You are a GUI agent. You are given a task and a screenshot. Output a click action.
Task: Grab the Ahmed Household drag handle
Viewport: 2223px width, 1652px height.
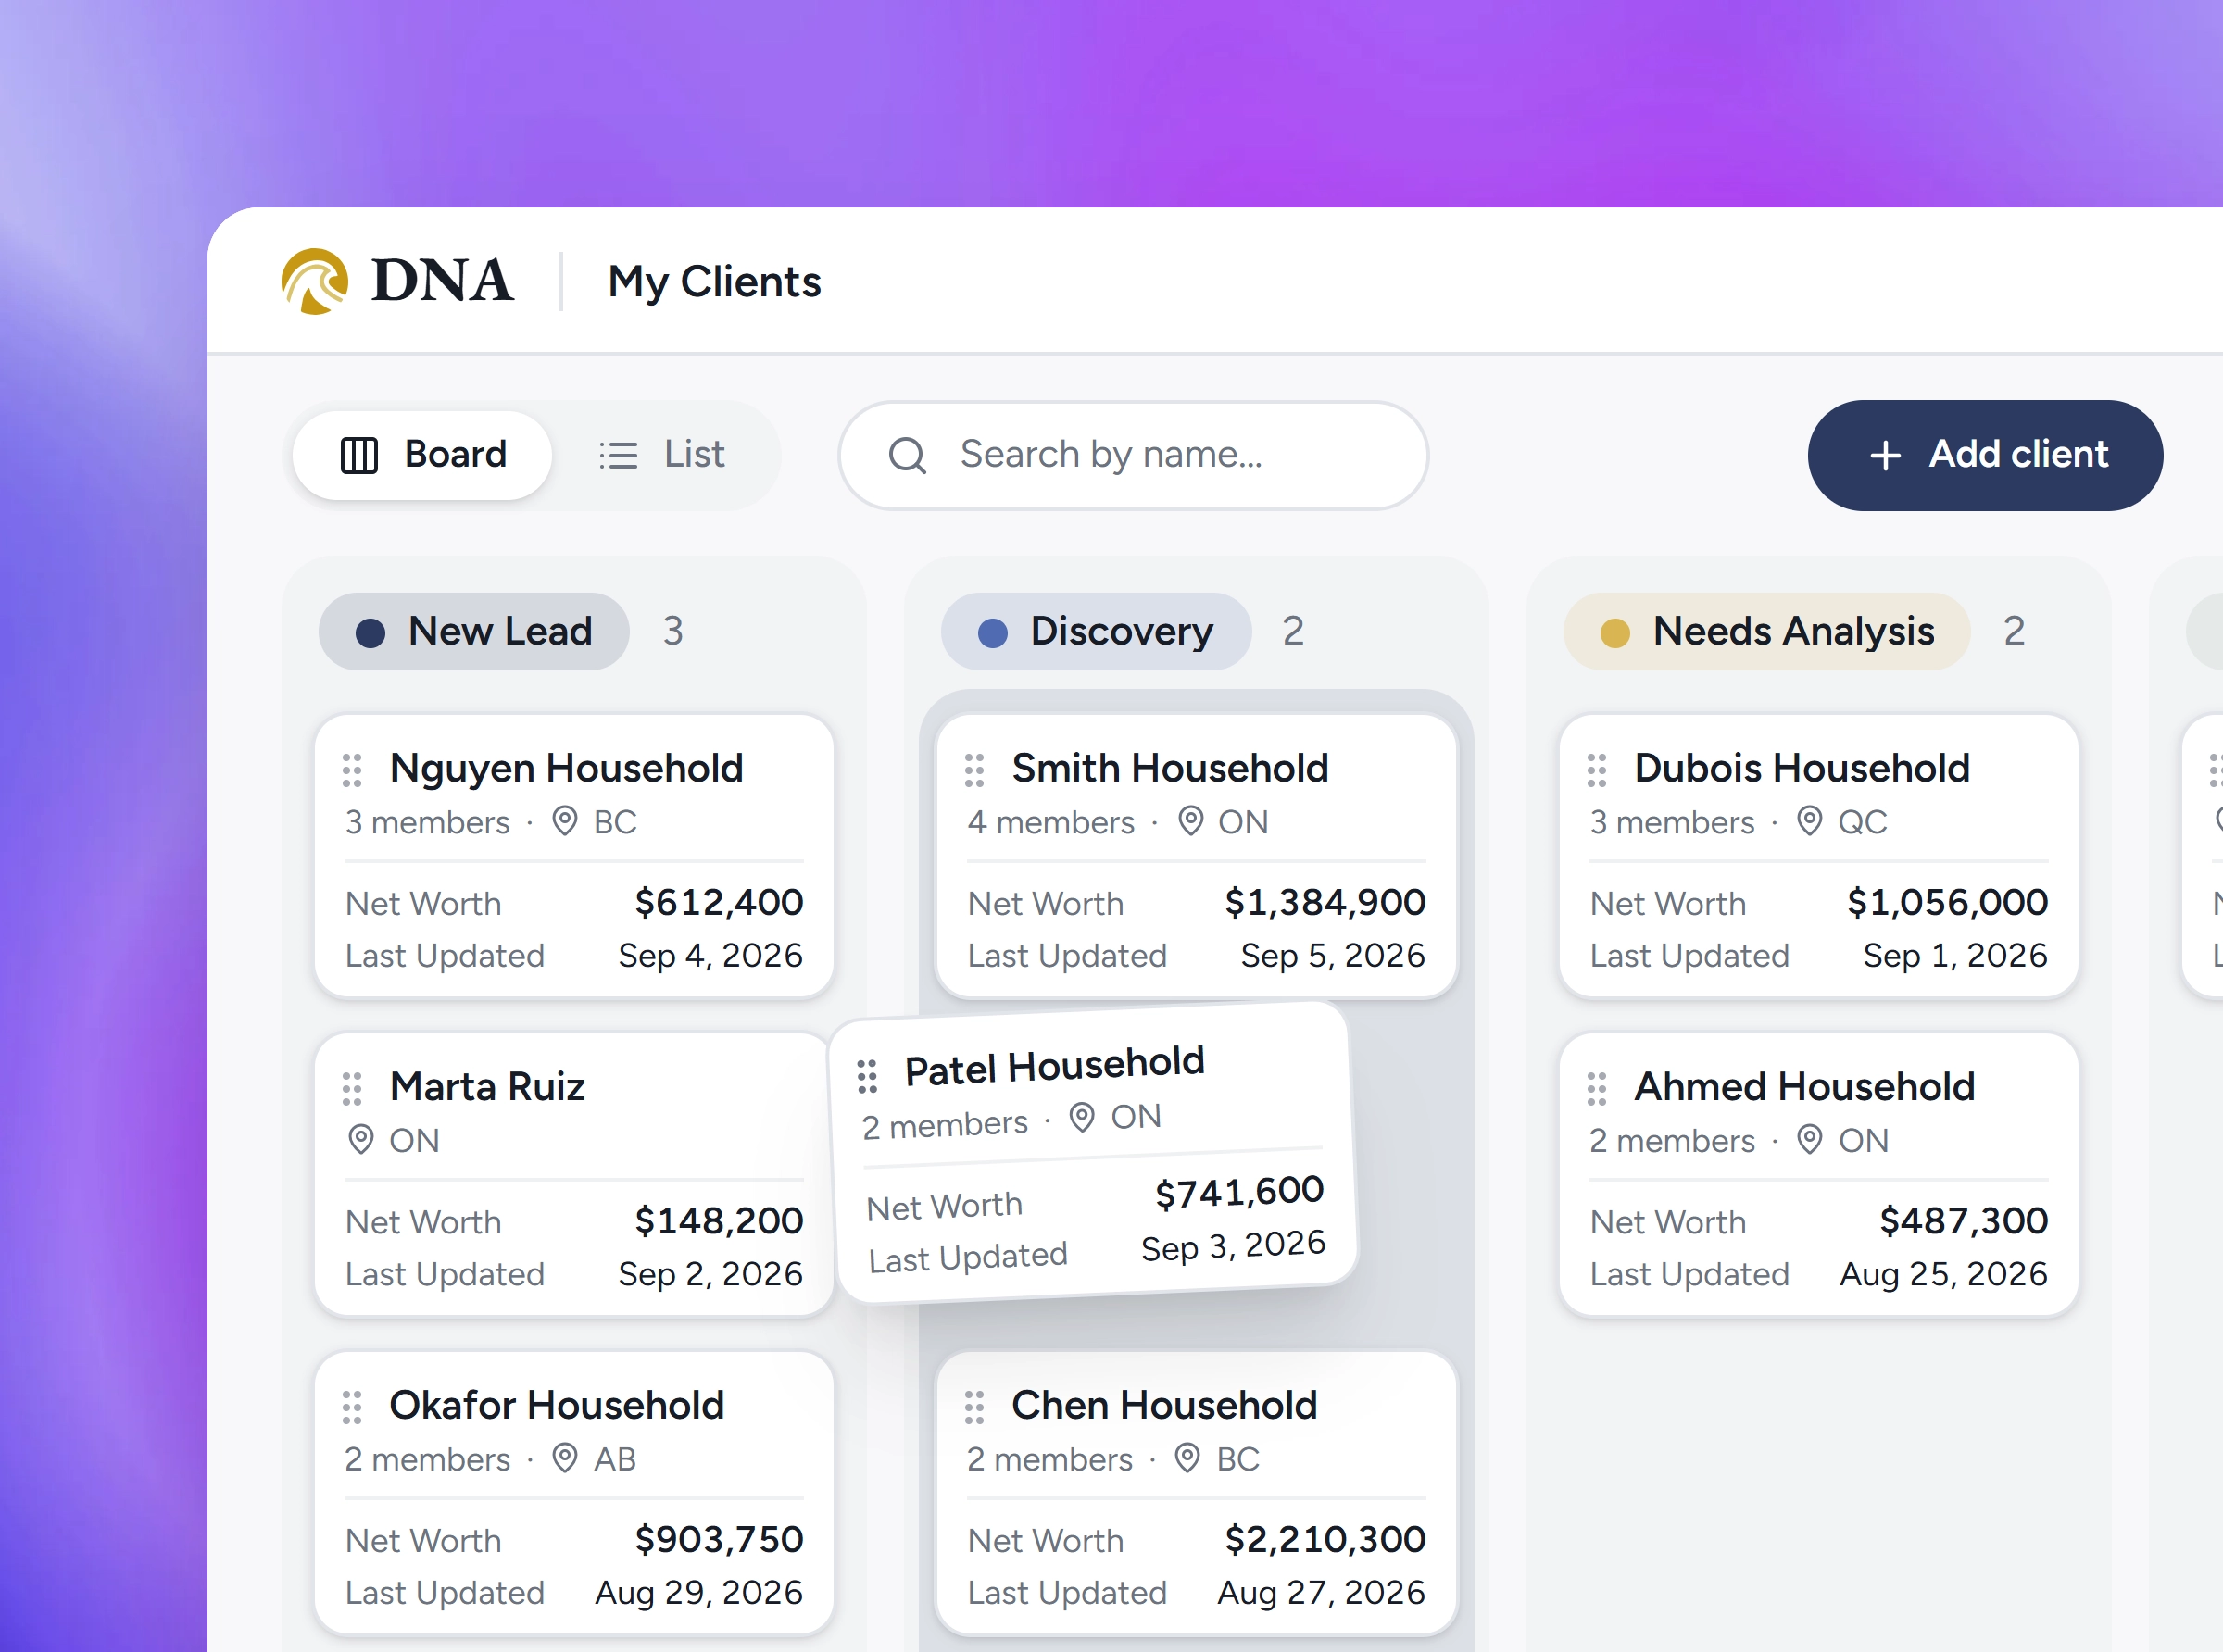(1597, 1088)
